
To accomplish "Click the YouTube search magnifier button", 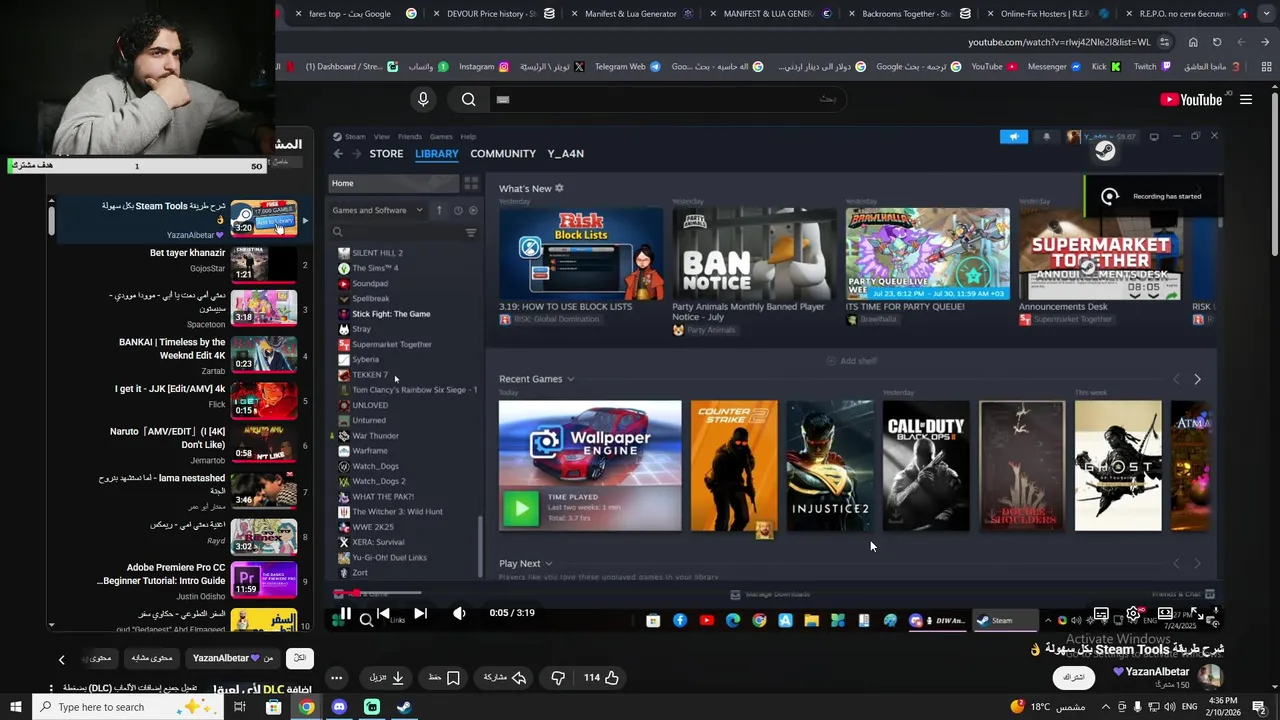I will pyautogui.click(x=468, y=99).
